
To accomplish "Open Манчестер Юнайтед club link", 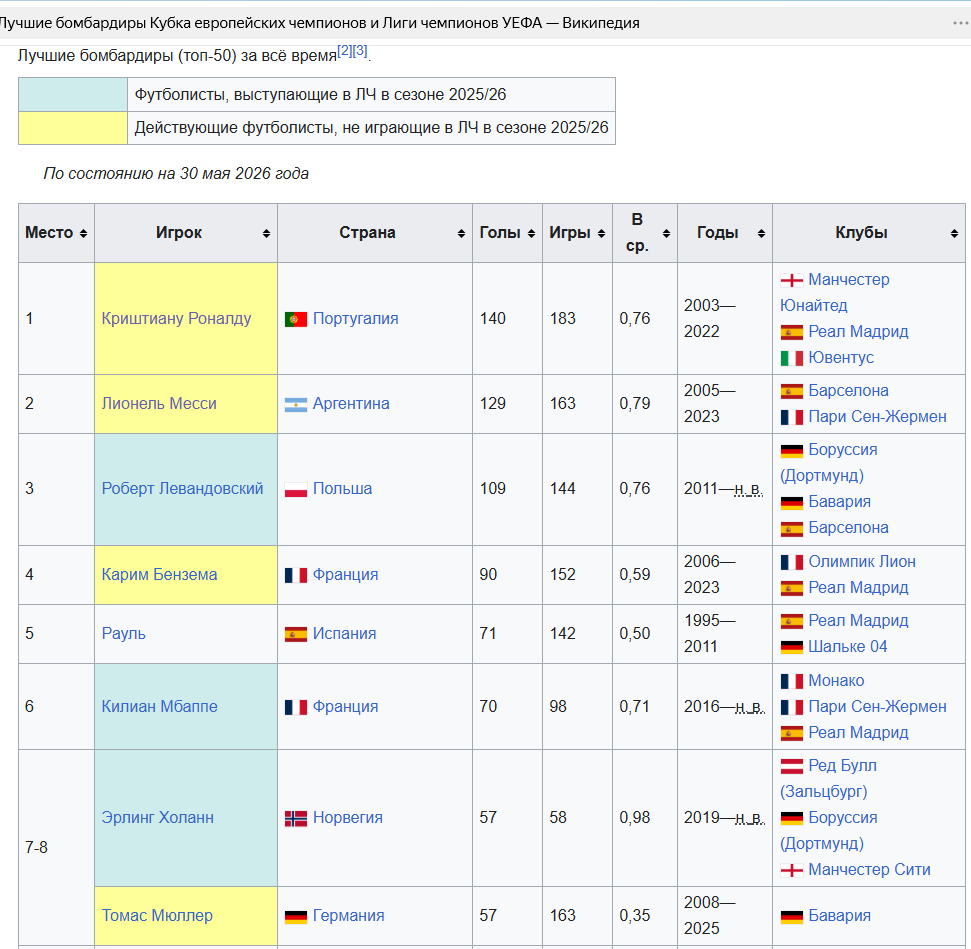I will point(835,292).
